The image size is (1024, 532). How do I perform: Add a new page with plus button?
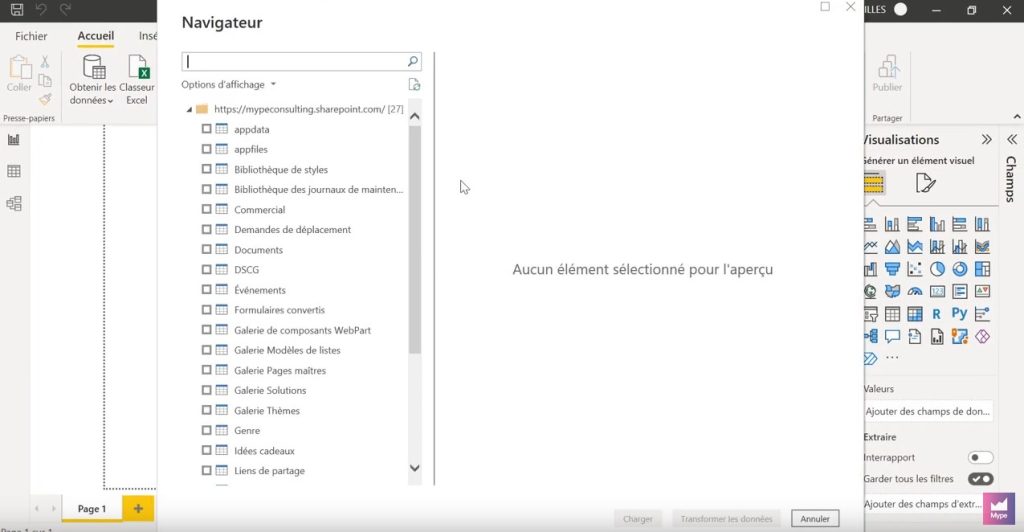(x=138, y=509)
